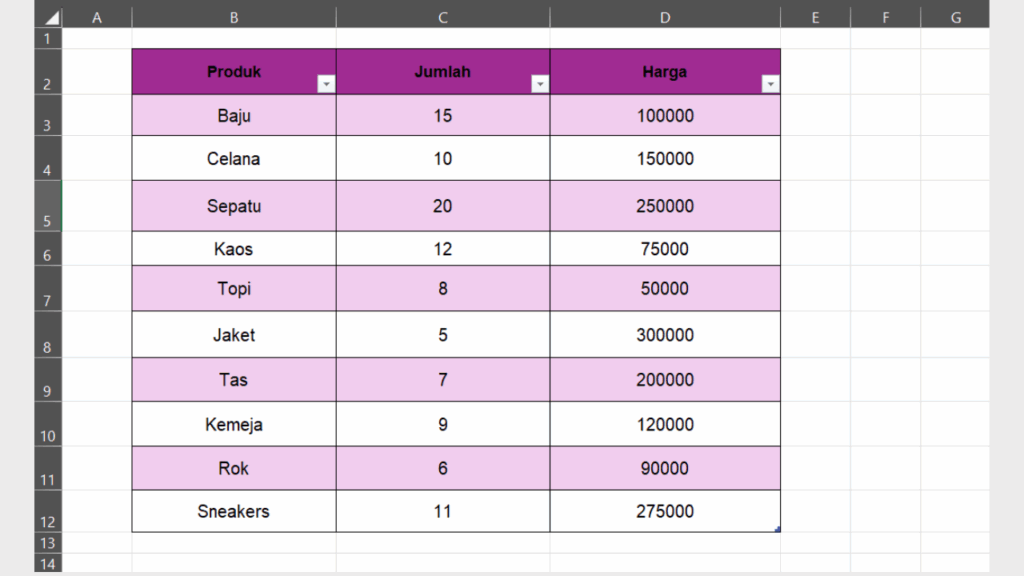This screenshot has width=1024, height=576.
Task: Open the Jumlah column filter dropdown
Action: click(x=540, y=84)
